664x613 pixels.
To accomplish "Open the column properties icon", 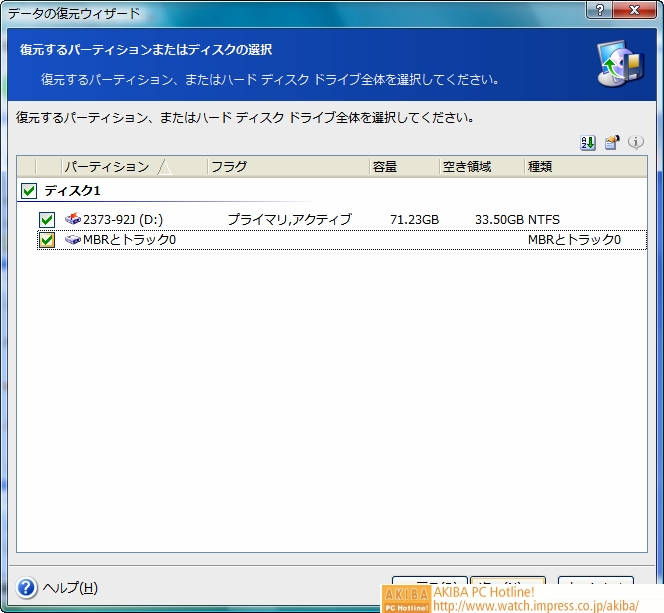I will point(612,143).
